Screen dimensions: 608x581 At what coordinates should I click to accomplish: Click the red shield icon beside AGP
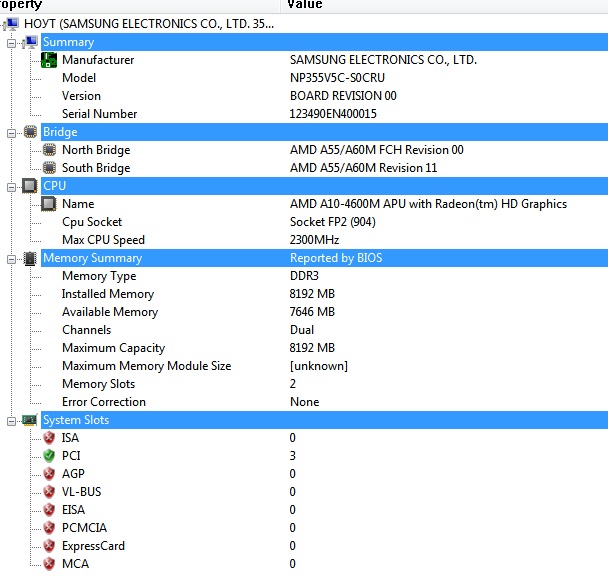click(x=49, y=474)
